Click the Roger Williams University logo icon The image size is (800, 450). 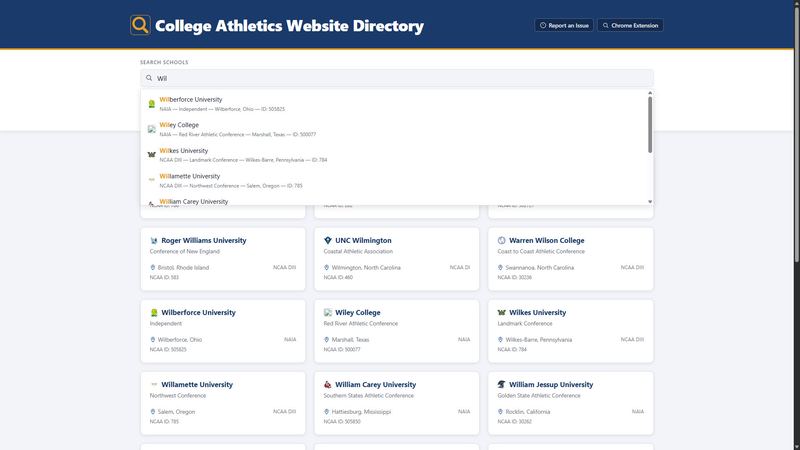pyautogui.click(x=154, y=240)
